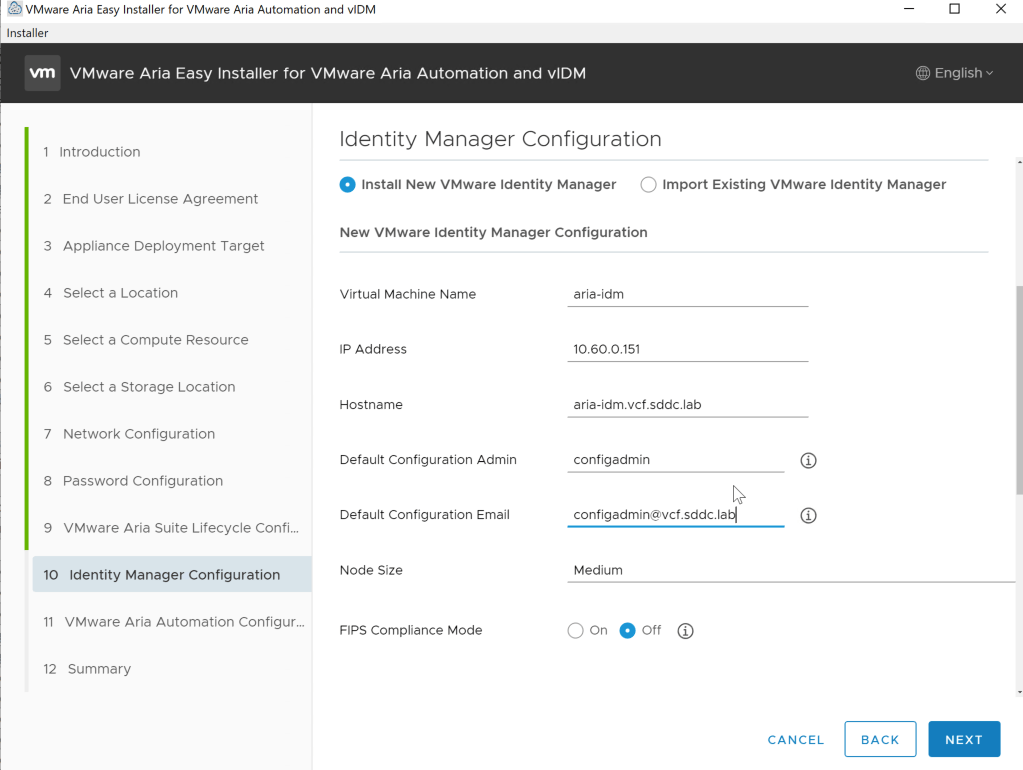Image resolution: width=1023 pixels, height=770 pixels.
Task: Select Install New VMware Identity Manager
Action: pyautogui.click(x=348, y=184)
